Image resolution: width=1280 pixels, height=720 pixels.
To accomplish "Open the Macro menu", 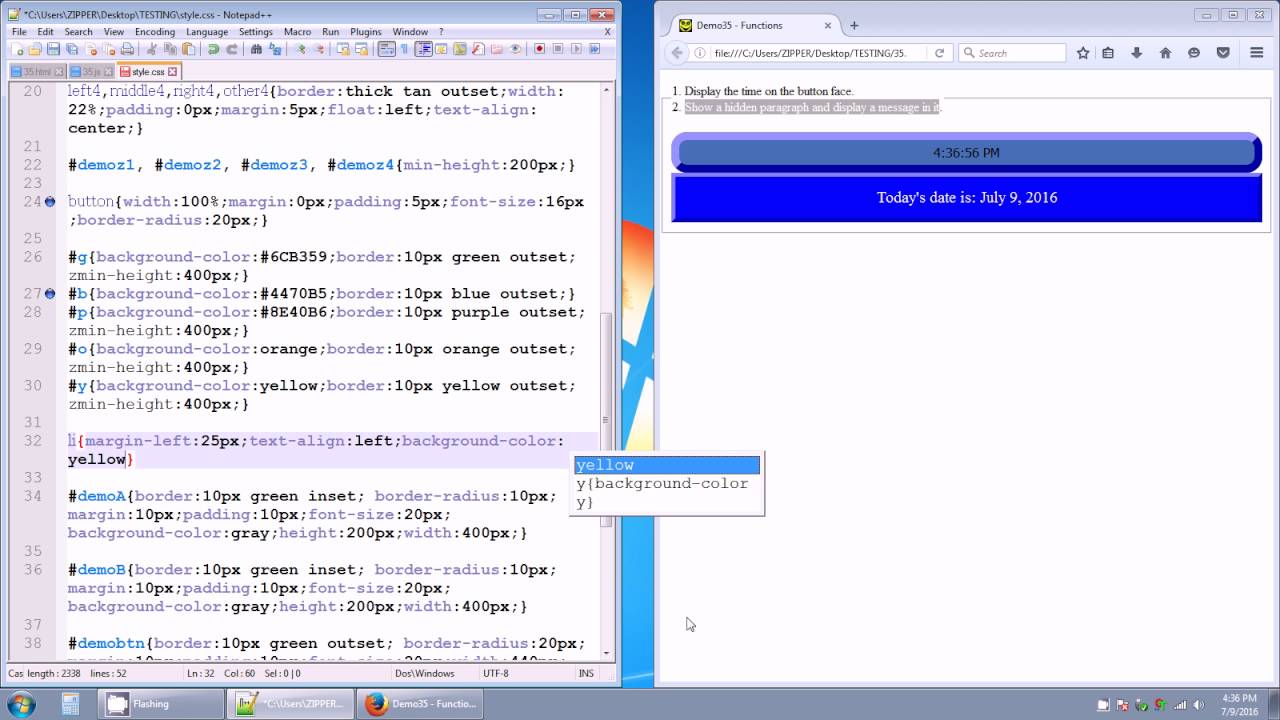I will pyautogui.click(x=297, y=32).
